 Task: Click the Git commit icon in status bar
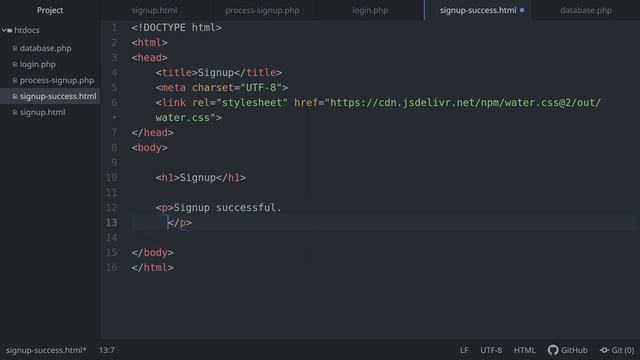click(604, 350)
